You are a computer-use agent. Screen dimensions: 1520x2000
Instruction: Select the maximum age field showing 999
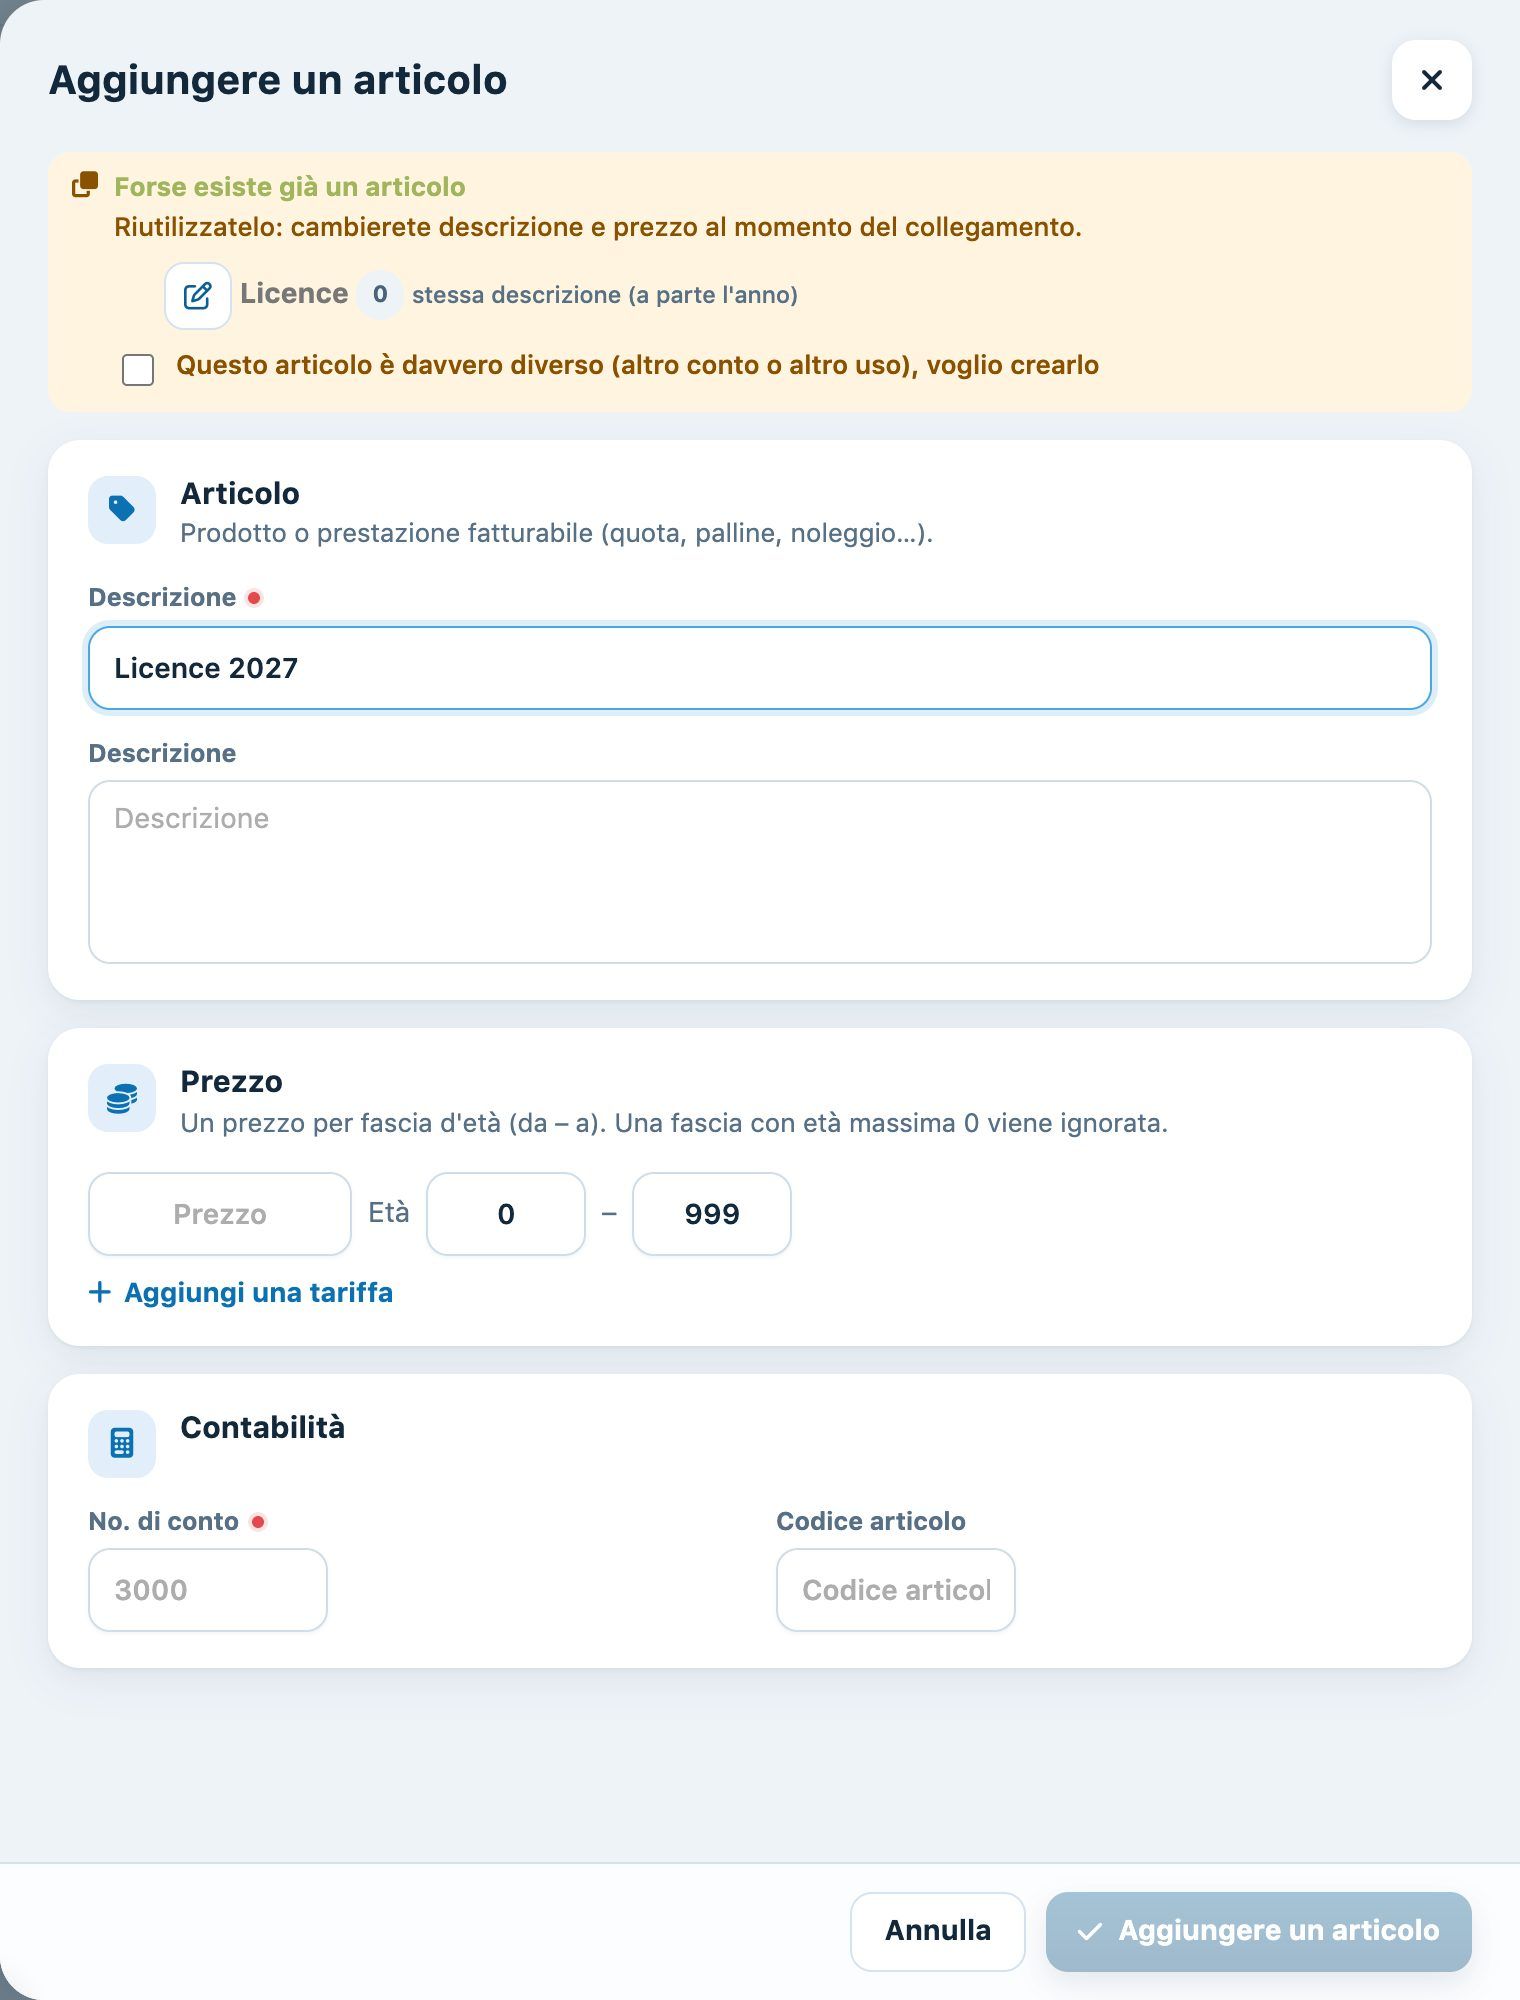(x=712, y=1214)
